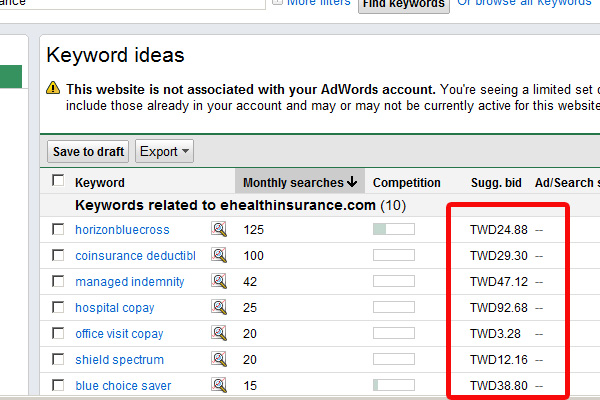This screenshot has height=400, width=600.
Task: Toggle the select-all Keyword header checkbox
Action: [58, 180]
